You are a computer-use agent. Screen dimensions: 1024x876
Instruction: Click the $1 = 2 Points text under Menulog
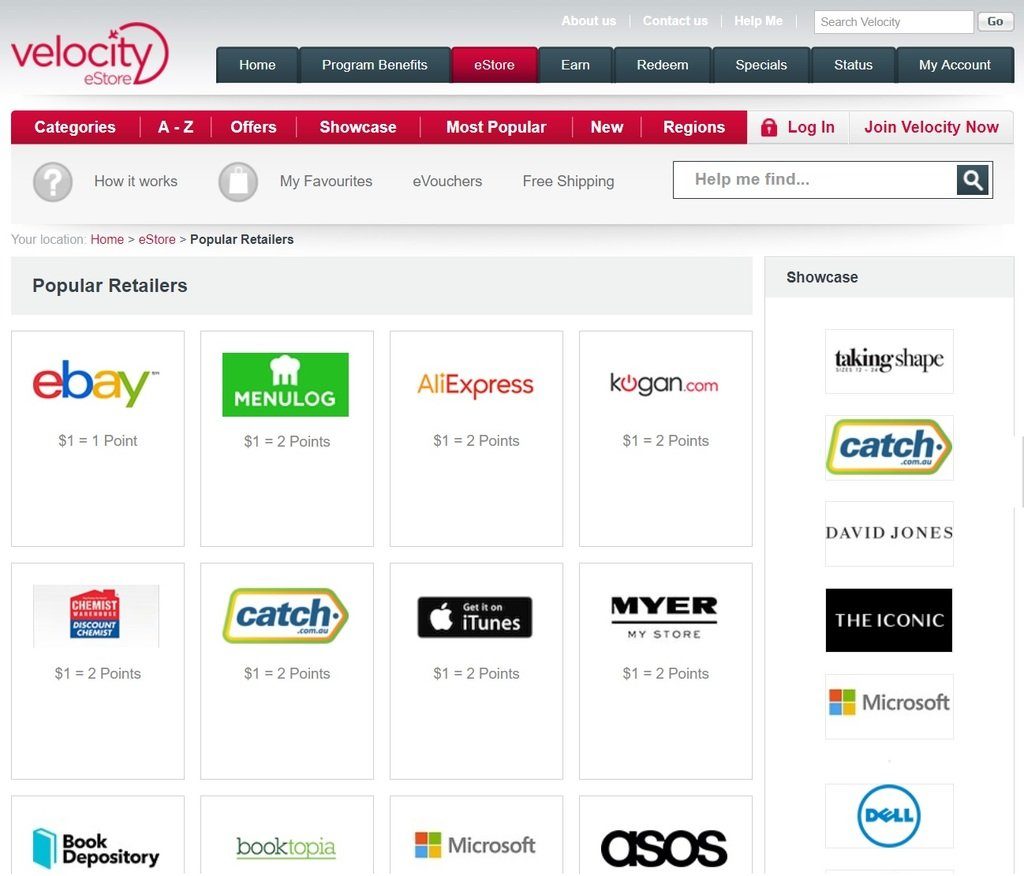(x=287, y=442)
